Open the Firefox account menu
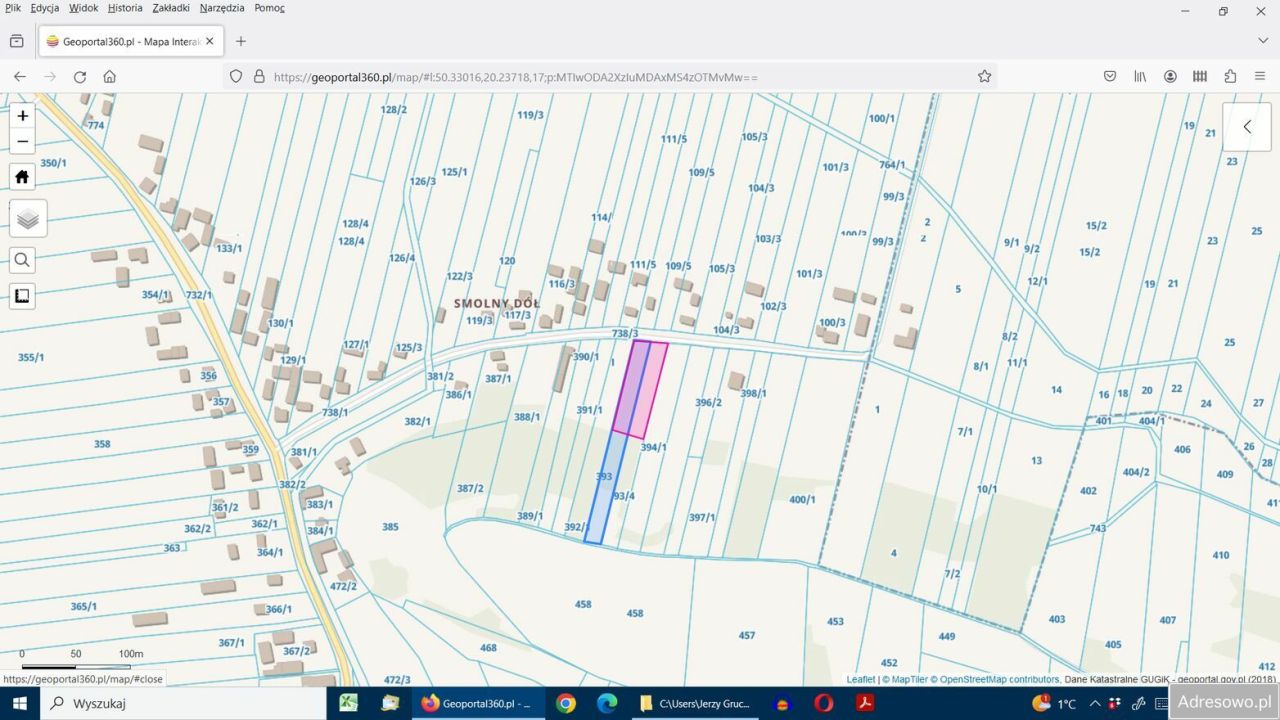Screen dimensions: 1280x720 pyautogui.click(x=1170, y=76)
